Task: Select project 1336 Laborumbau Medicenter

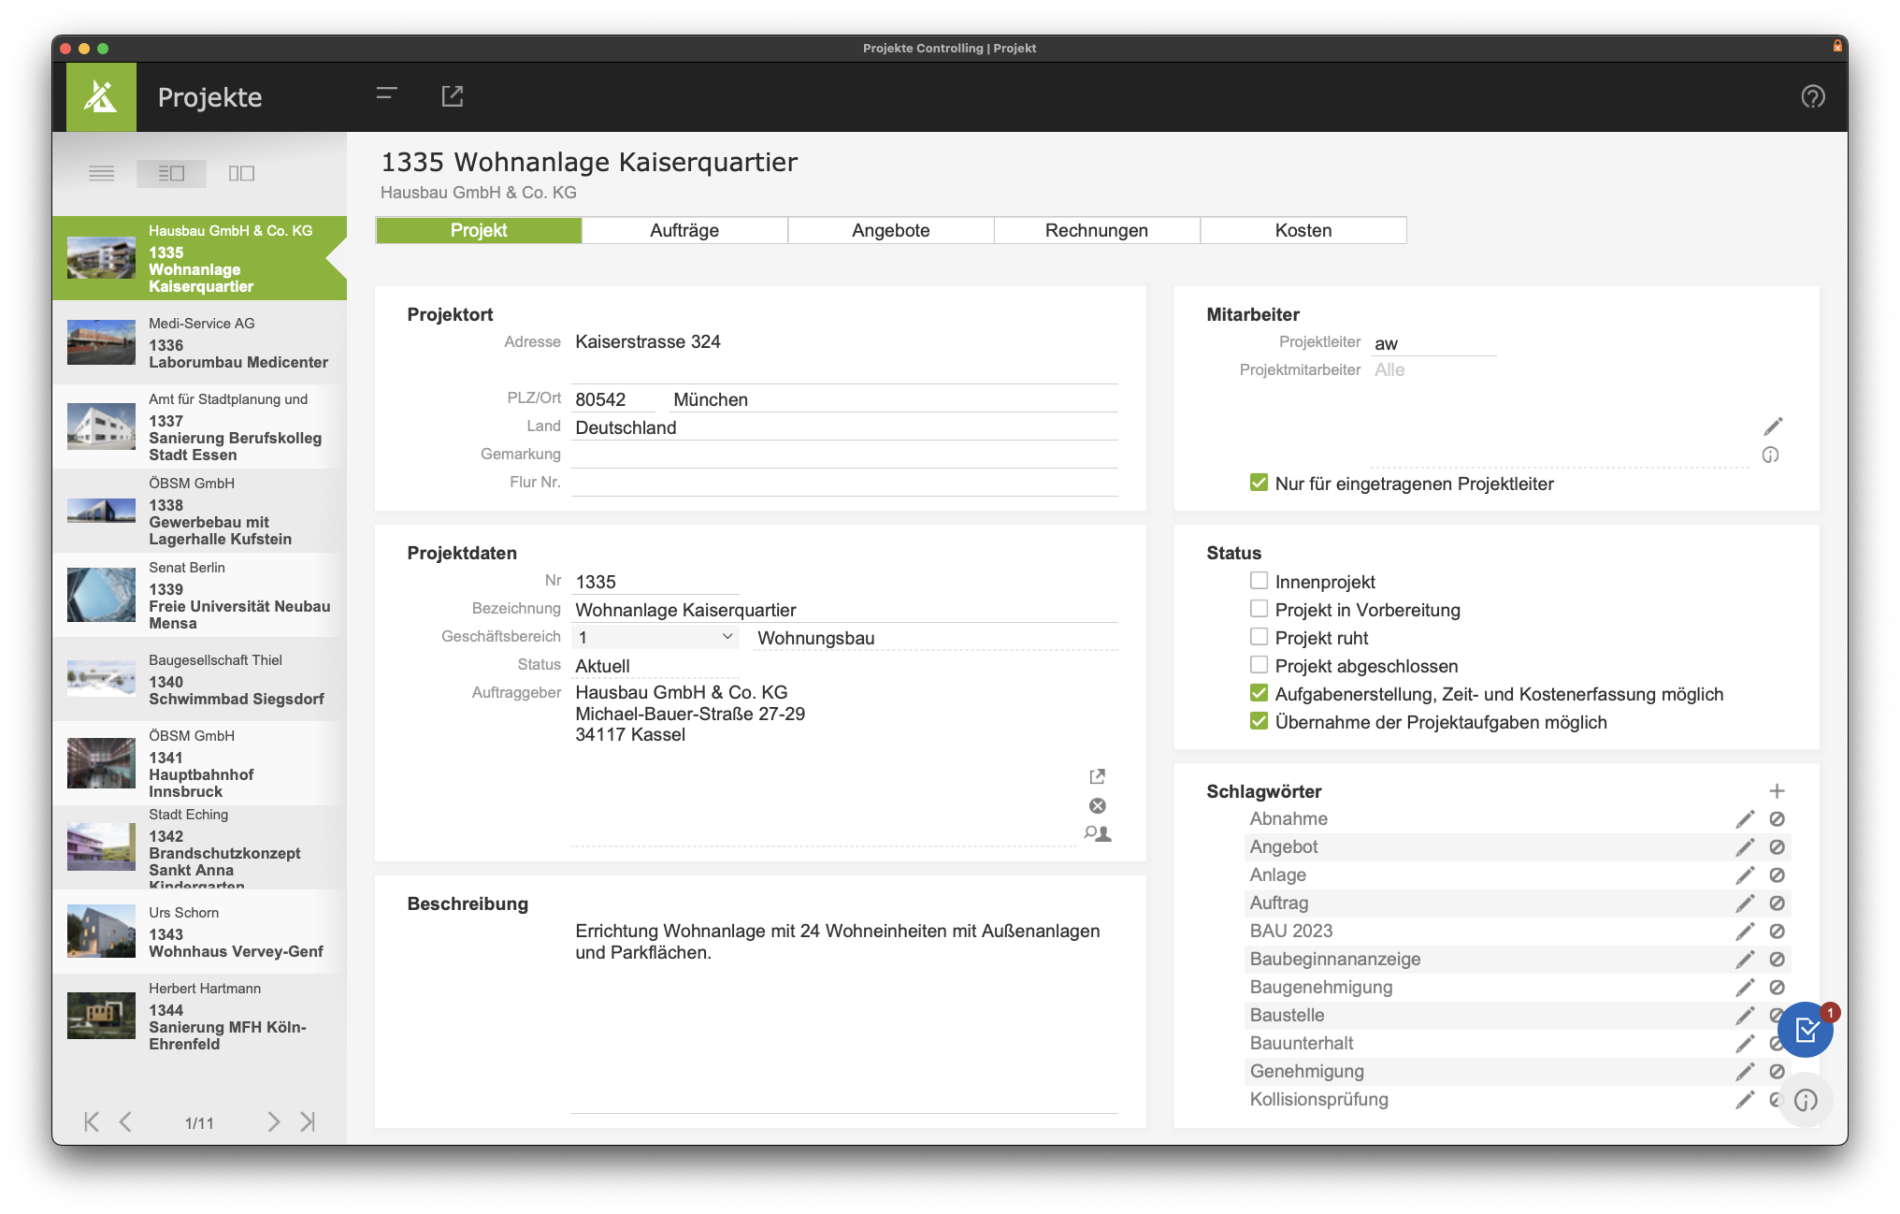Action: 199,343
